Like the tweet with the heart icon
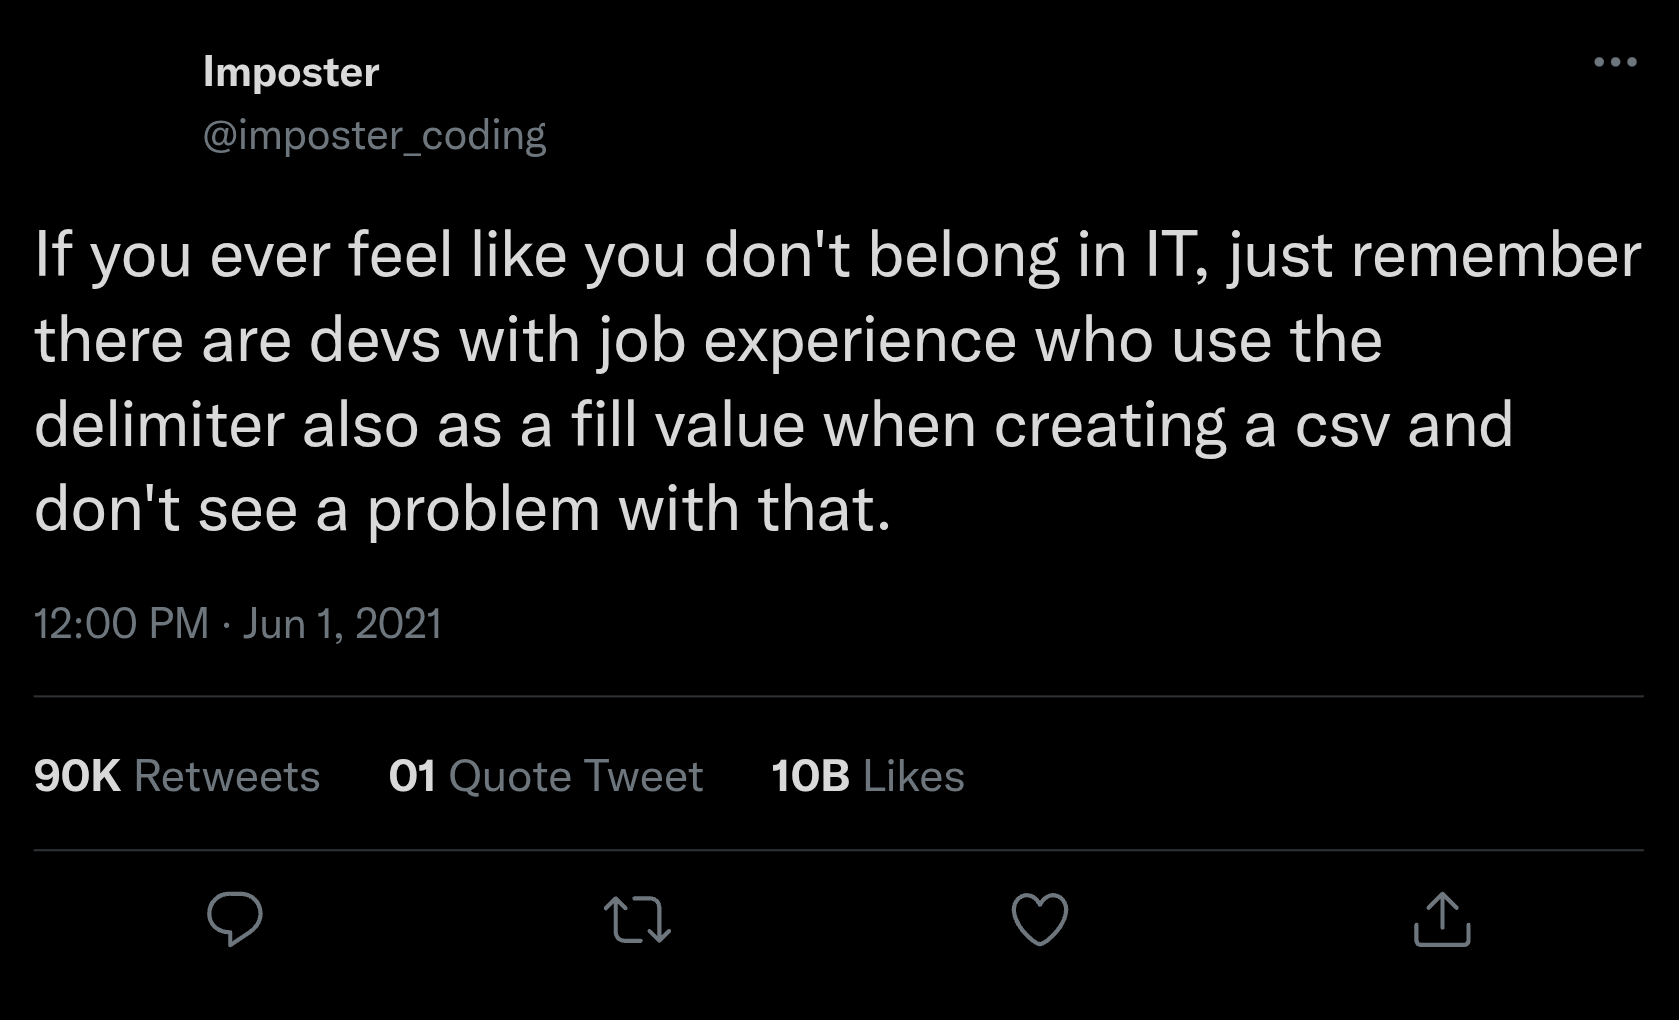 tap(1040, 919)
